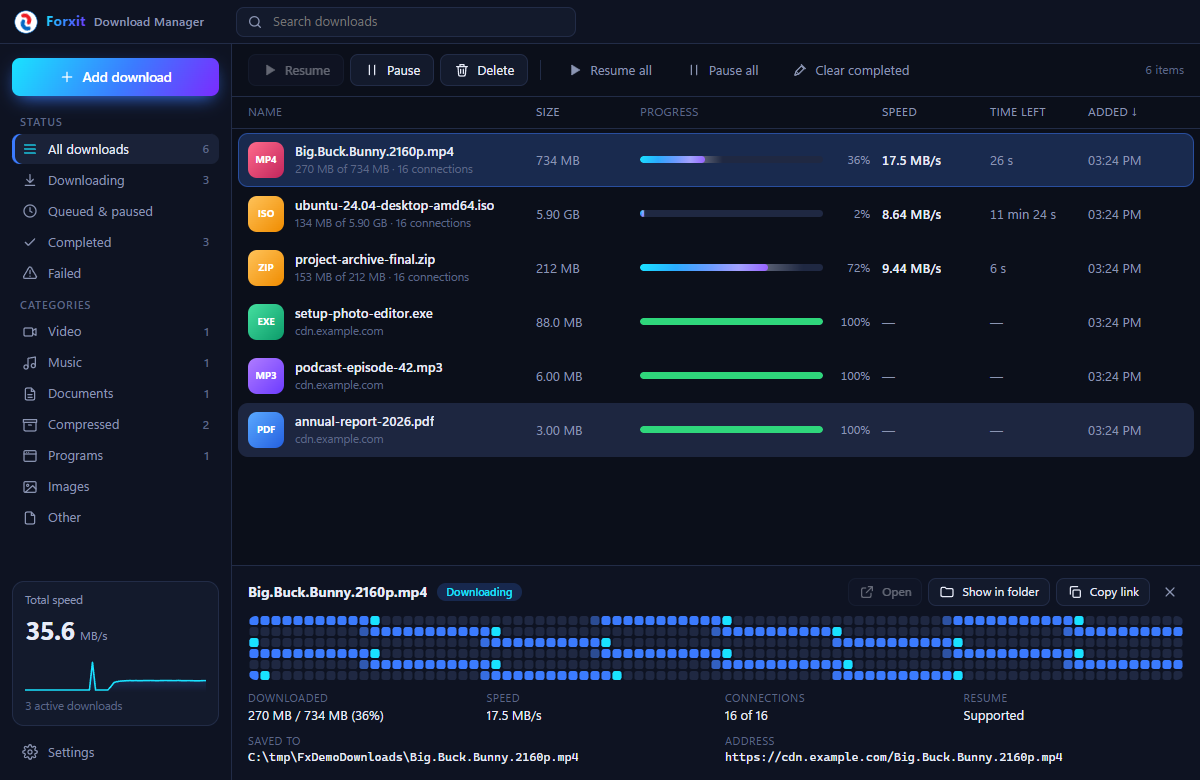The image size is (1200, 780).
Task: Sort by the Speed column header
Action: pos(899,112)
